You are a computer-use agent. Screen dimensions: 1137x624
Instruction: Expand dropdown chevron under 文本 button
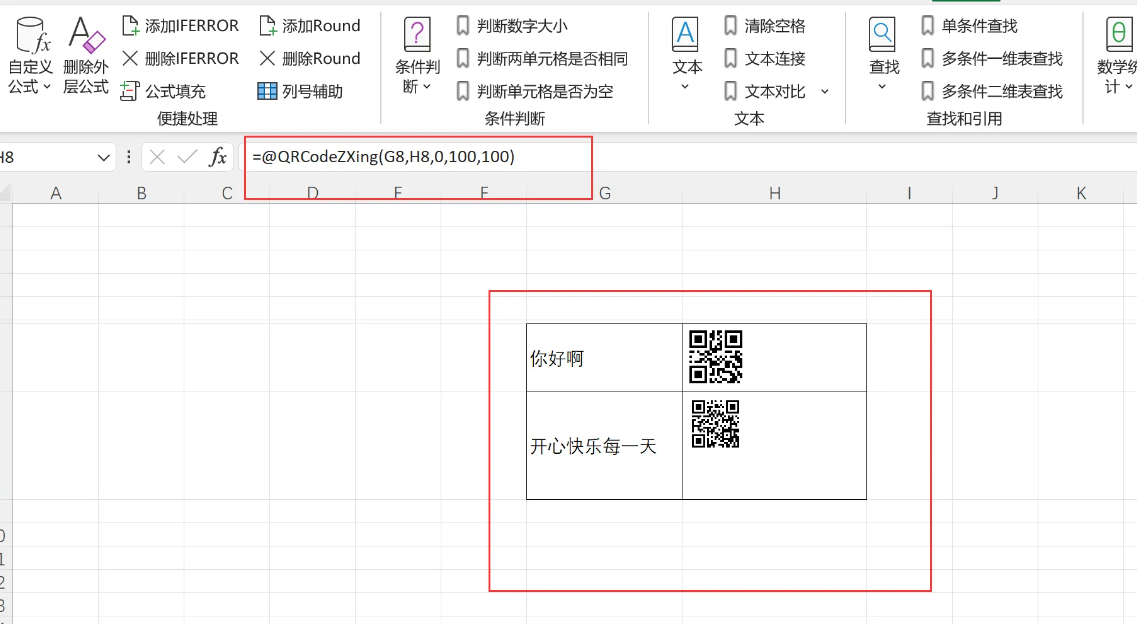pyautogui.click(x=685, y=87)
